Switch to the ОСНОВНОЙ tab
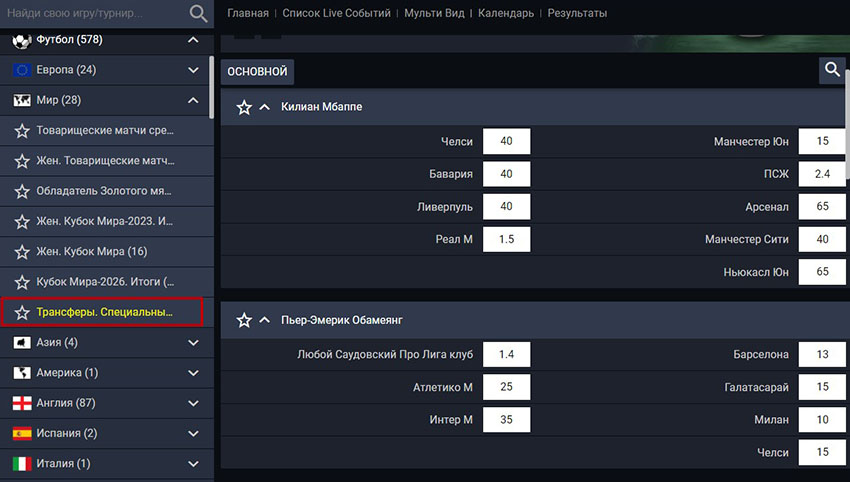The image size is (850, 482). 257,72
